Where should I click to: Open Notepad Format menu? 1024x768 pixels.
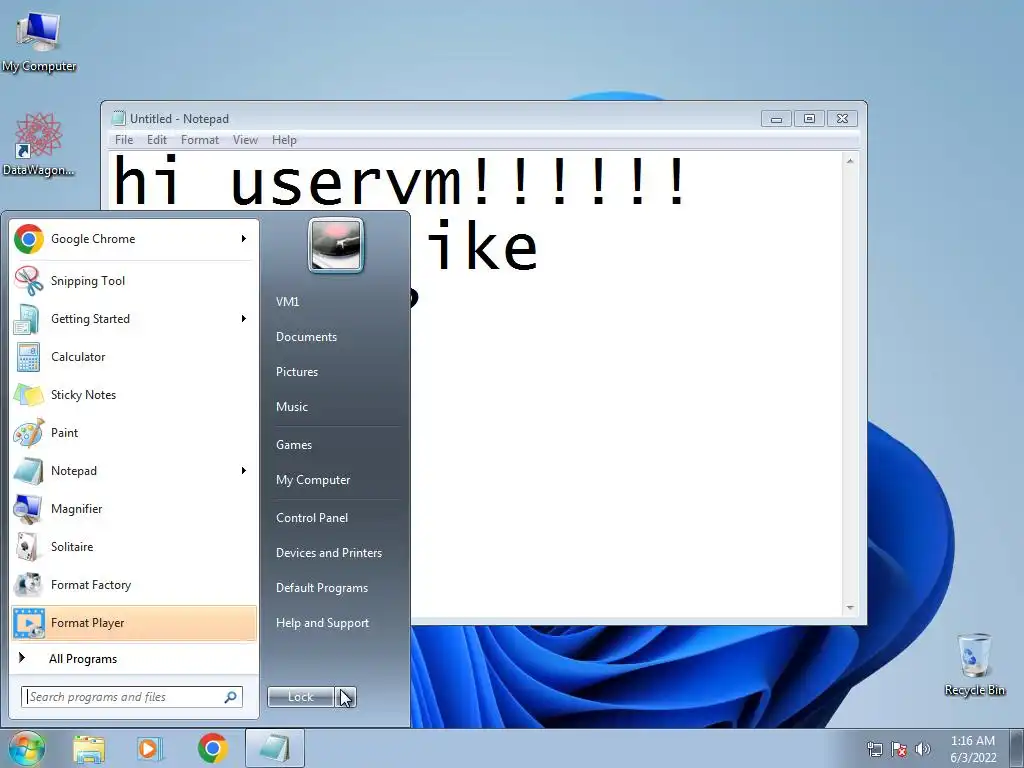[x=200, y=140]
